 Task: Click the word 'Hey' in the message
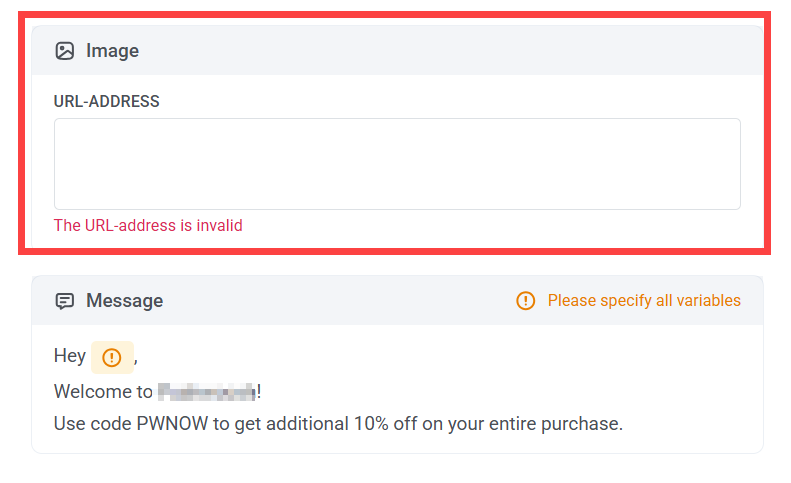click(x=70, y=356)
